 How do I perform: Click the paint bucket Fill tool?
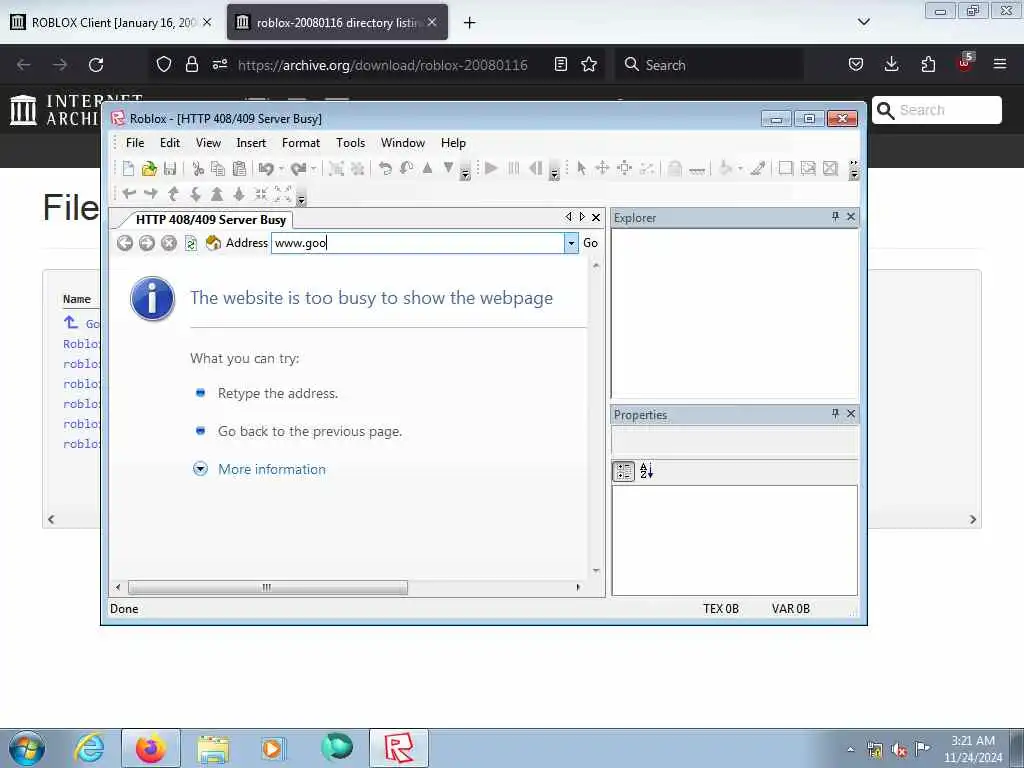(725, 168)
